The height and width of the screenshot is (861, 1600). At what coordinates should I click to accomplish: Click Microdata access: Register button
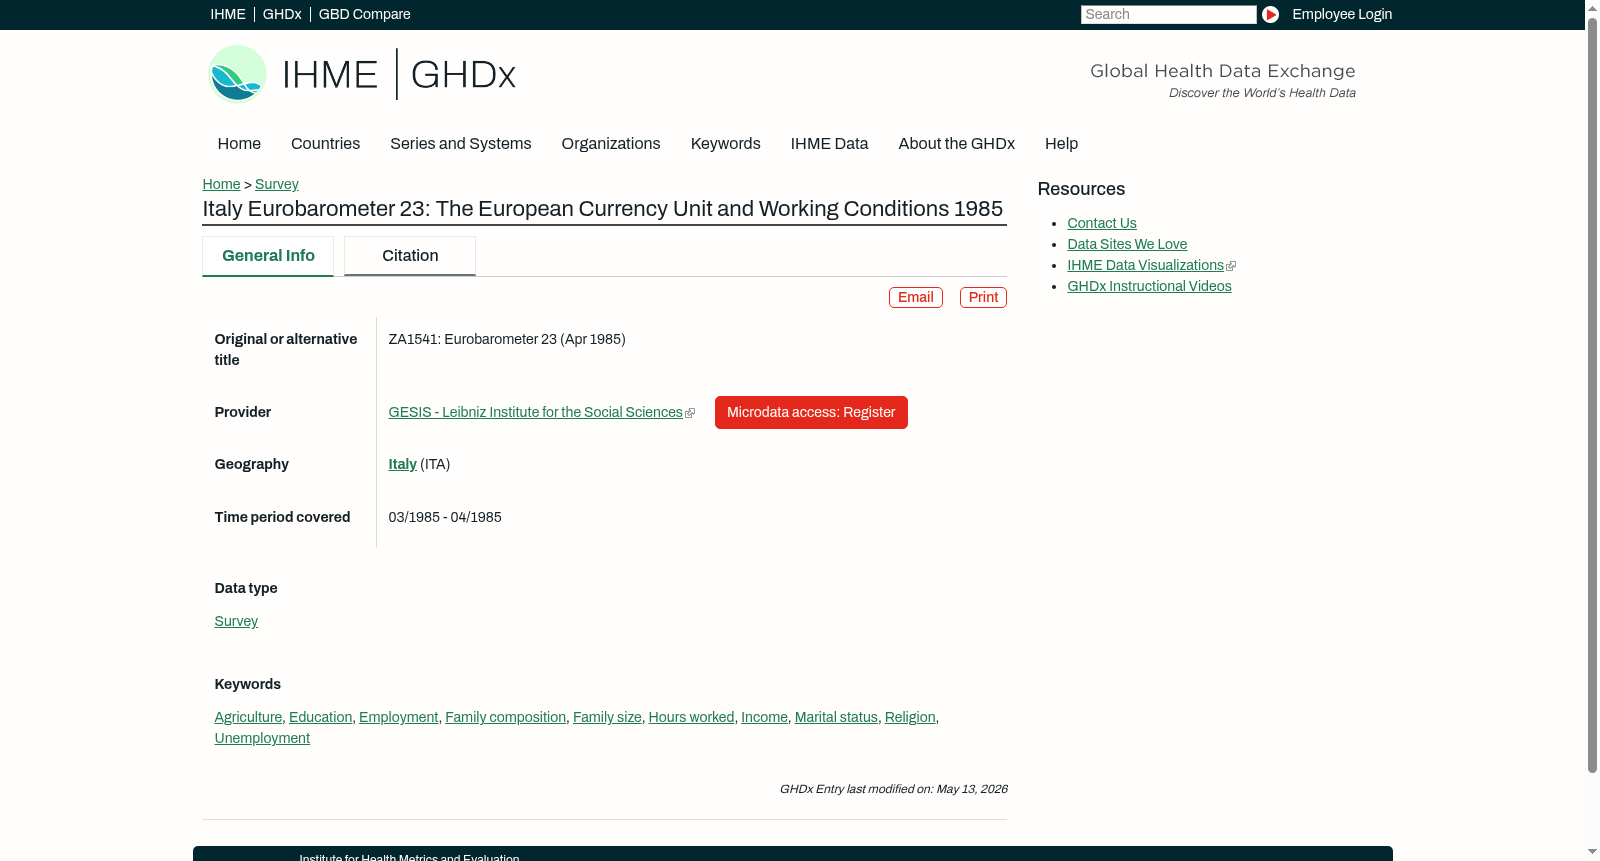(811, 412)
